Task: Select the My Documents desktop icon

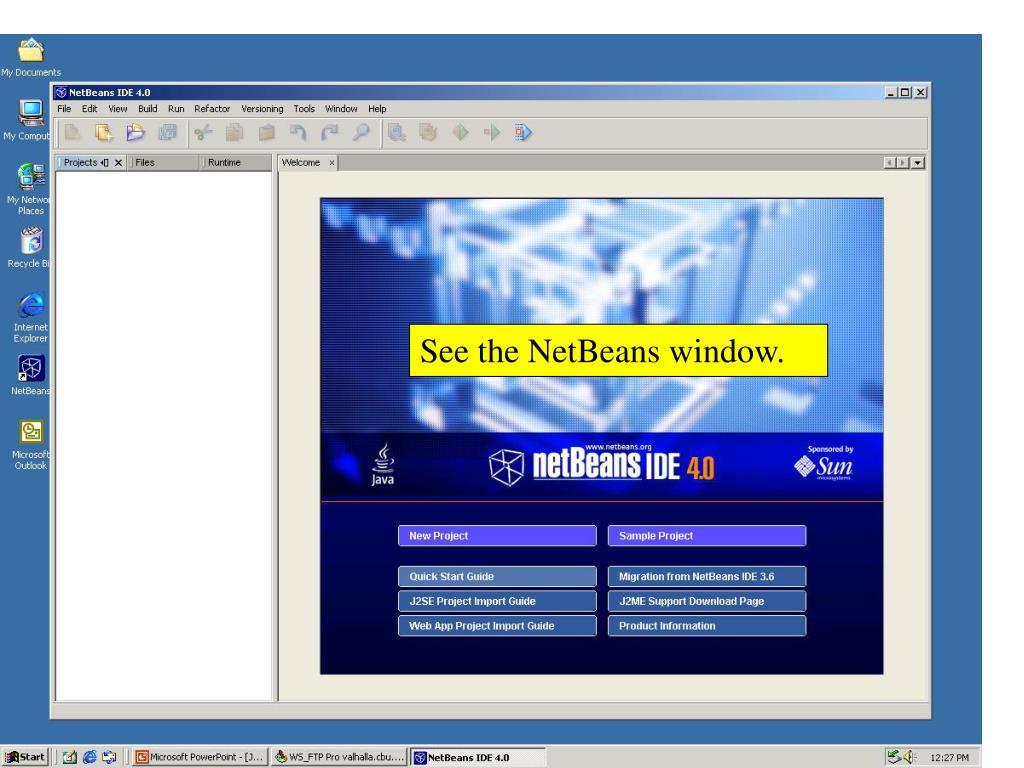Action: [x=31, y=57]
